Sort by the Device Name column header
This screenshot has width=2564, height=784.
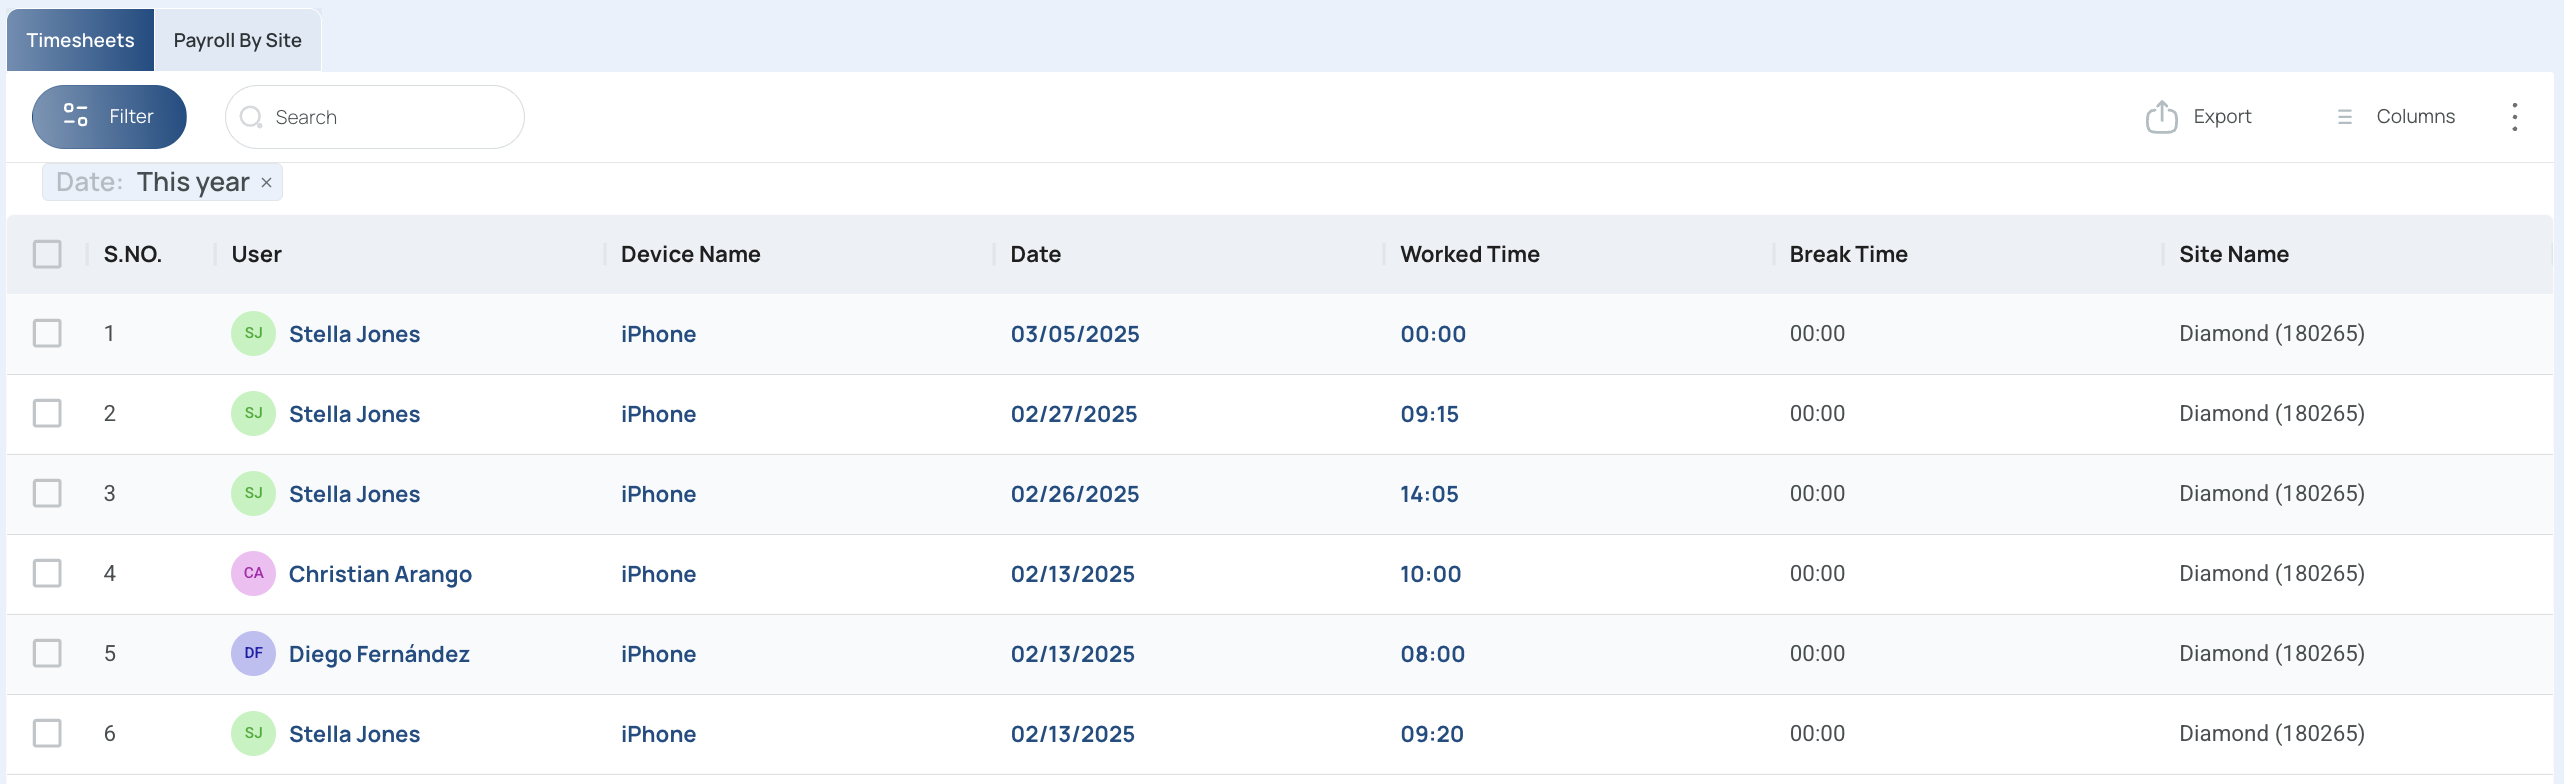click(x=690, y=254)
